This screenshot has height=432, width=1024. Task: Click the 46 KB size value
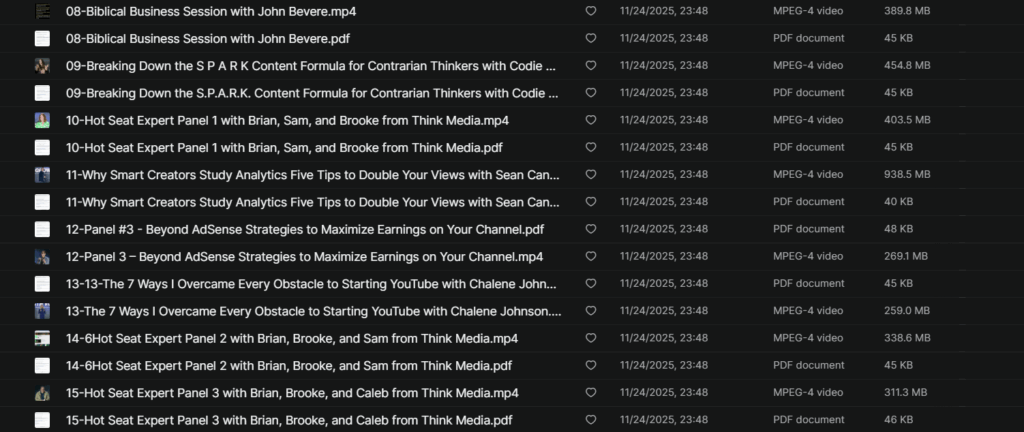point(898,420)
